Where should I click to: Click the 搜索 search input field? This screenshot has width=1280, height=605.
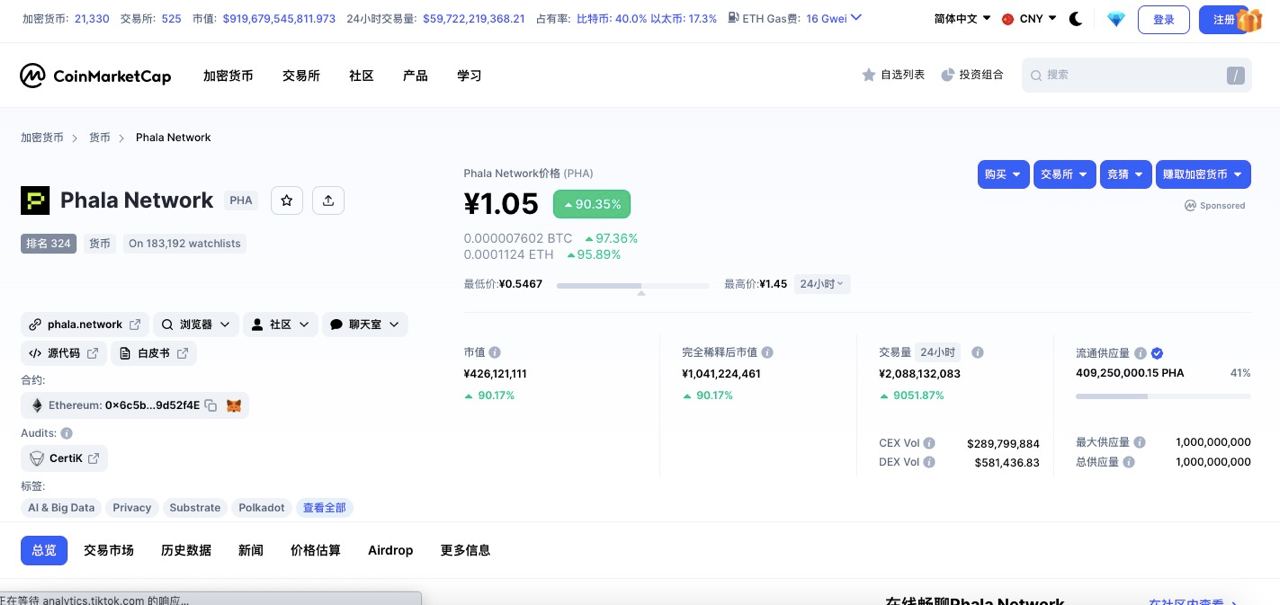tap(1137, 75)
